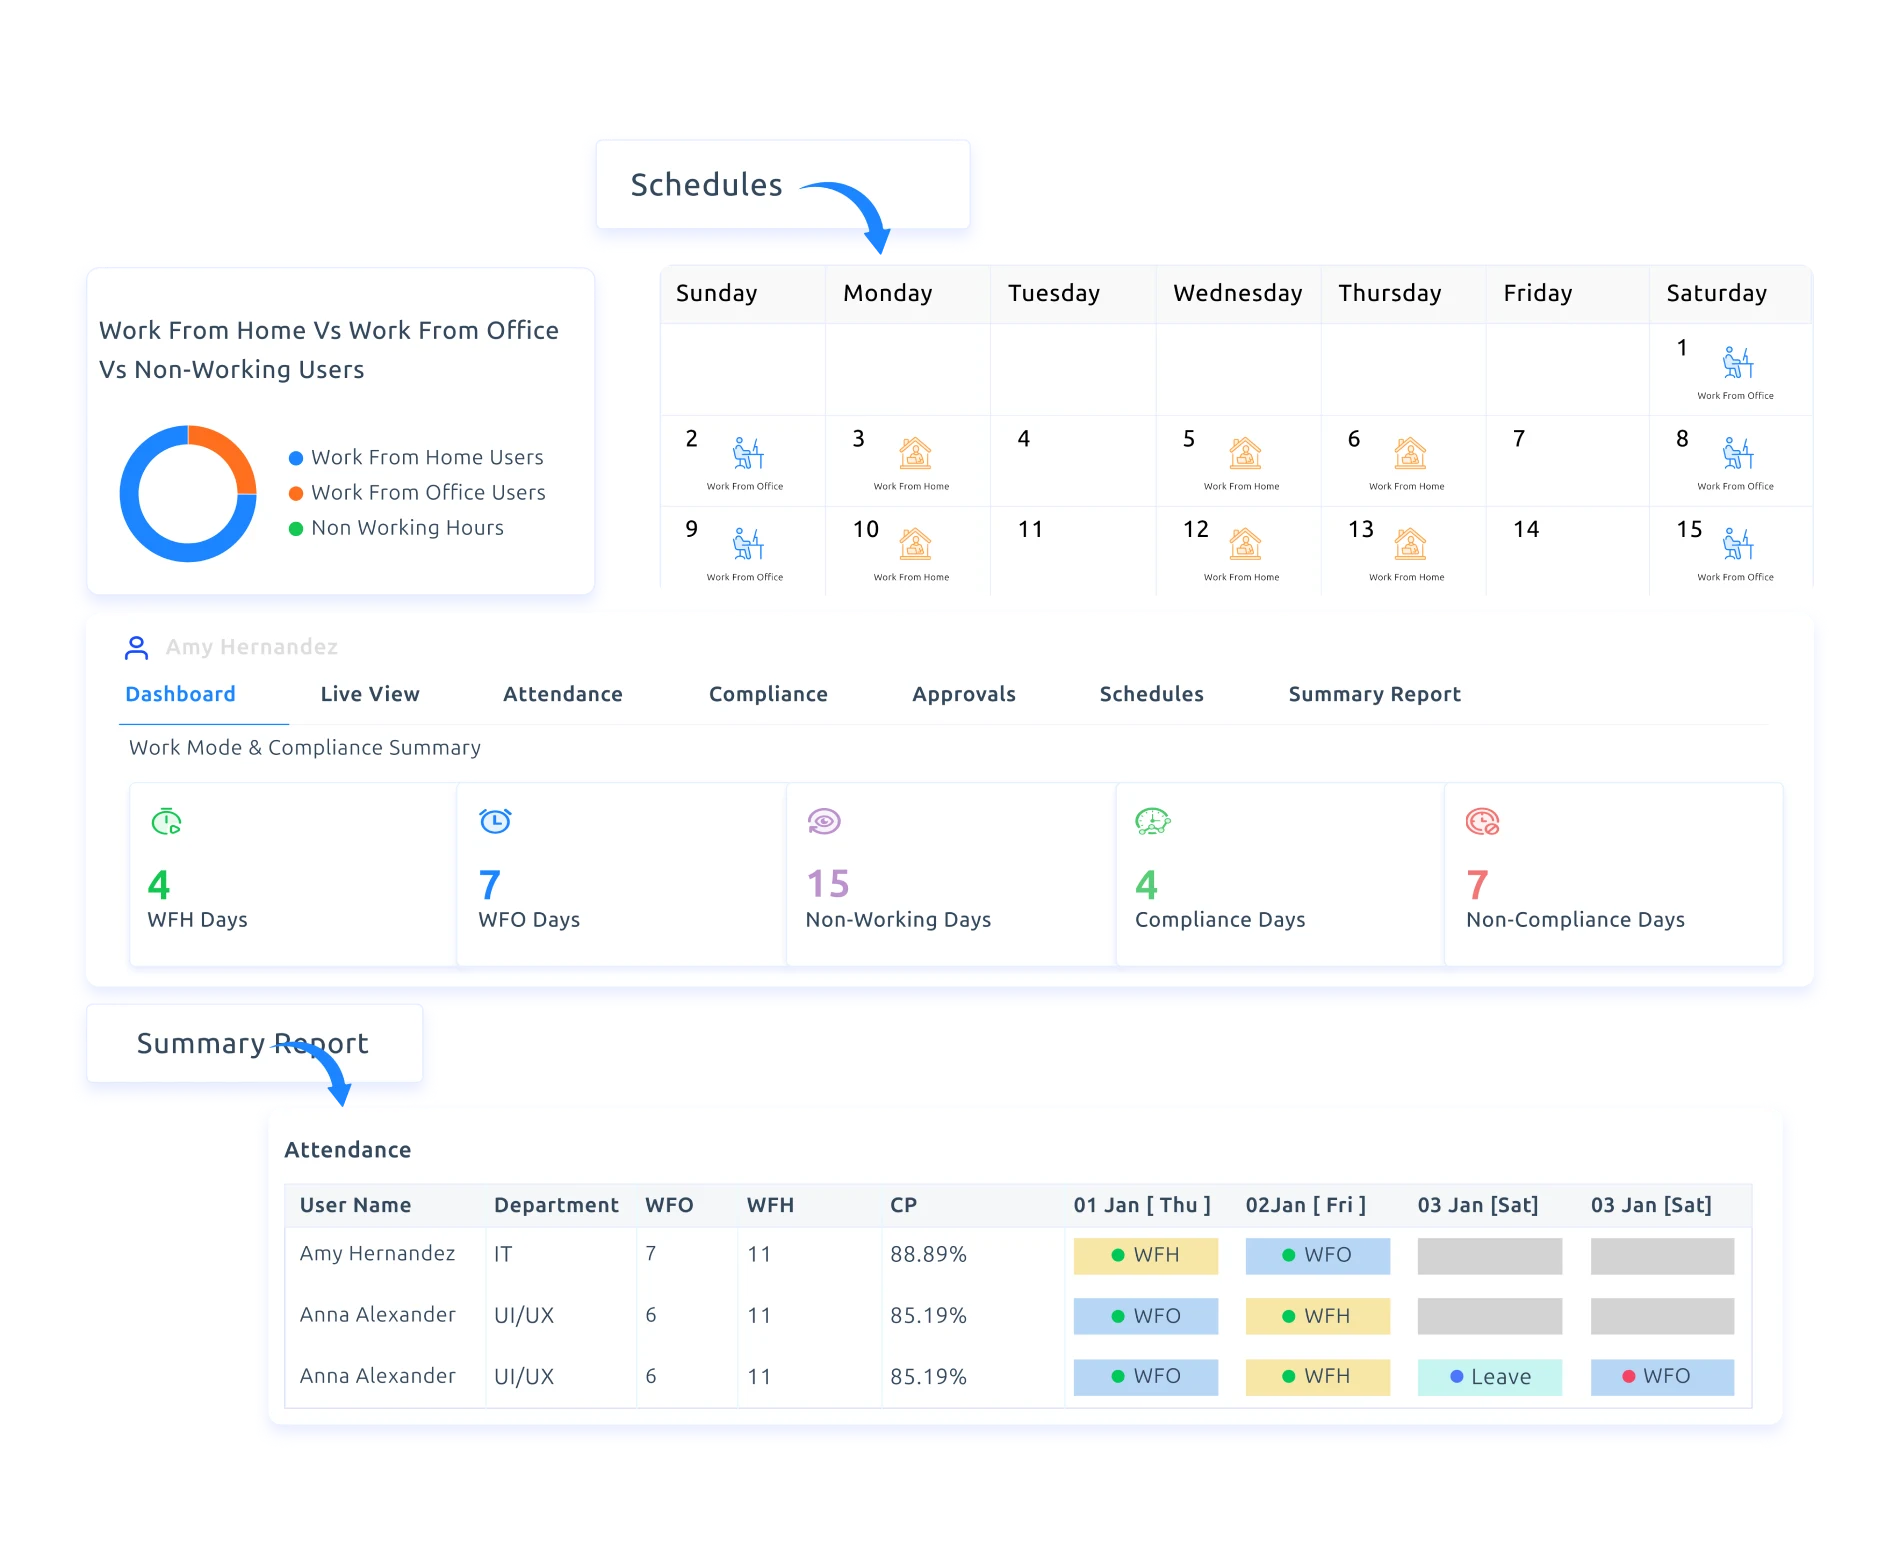The width and height of the screenshot is (1900, 1564).
Task: Click the green WFH Days timer icon
Action: coord(166,822)
